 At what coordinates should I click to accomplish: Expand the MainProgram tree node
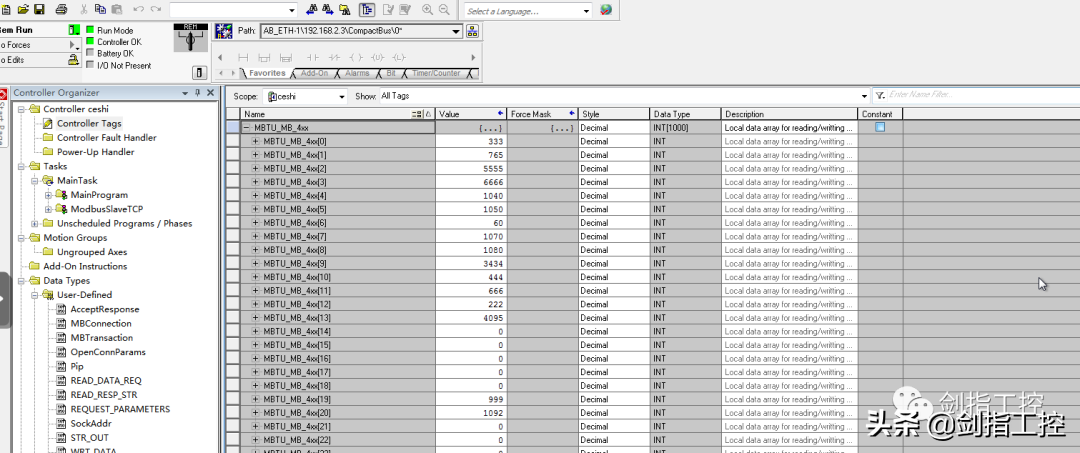point(48,195)
